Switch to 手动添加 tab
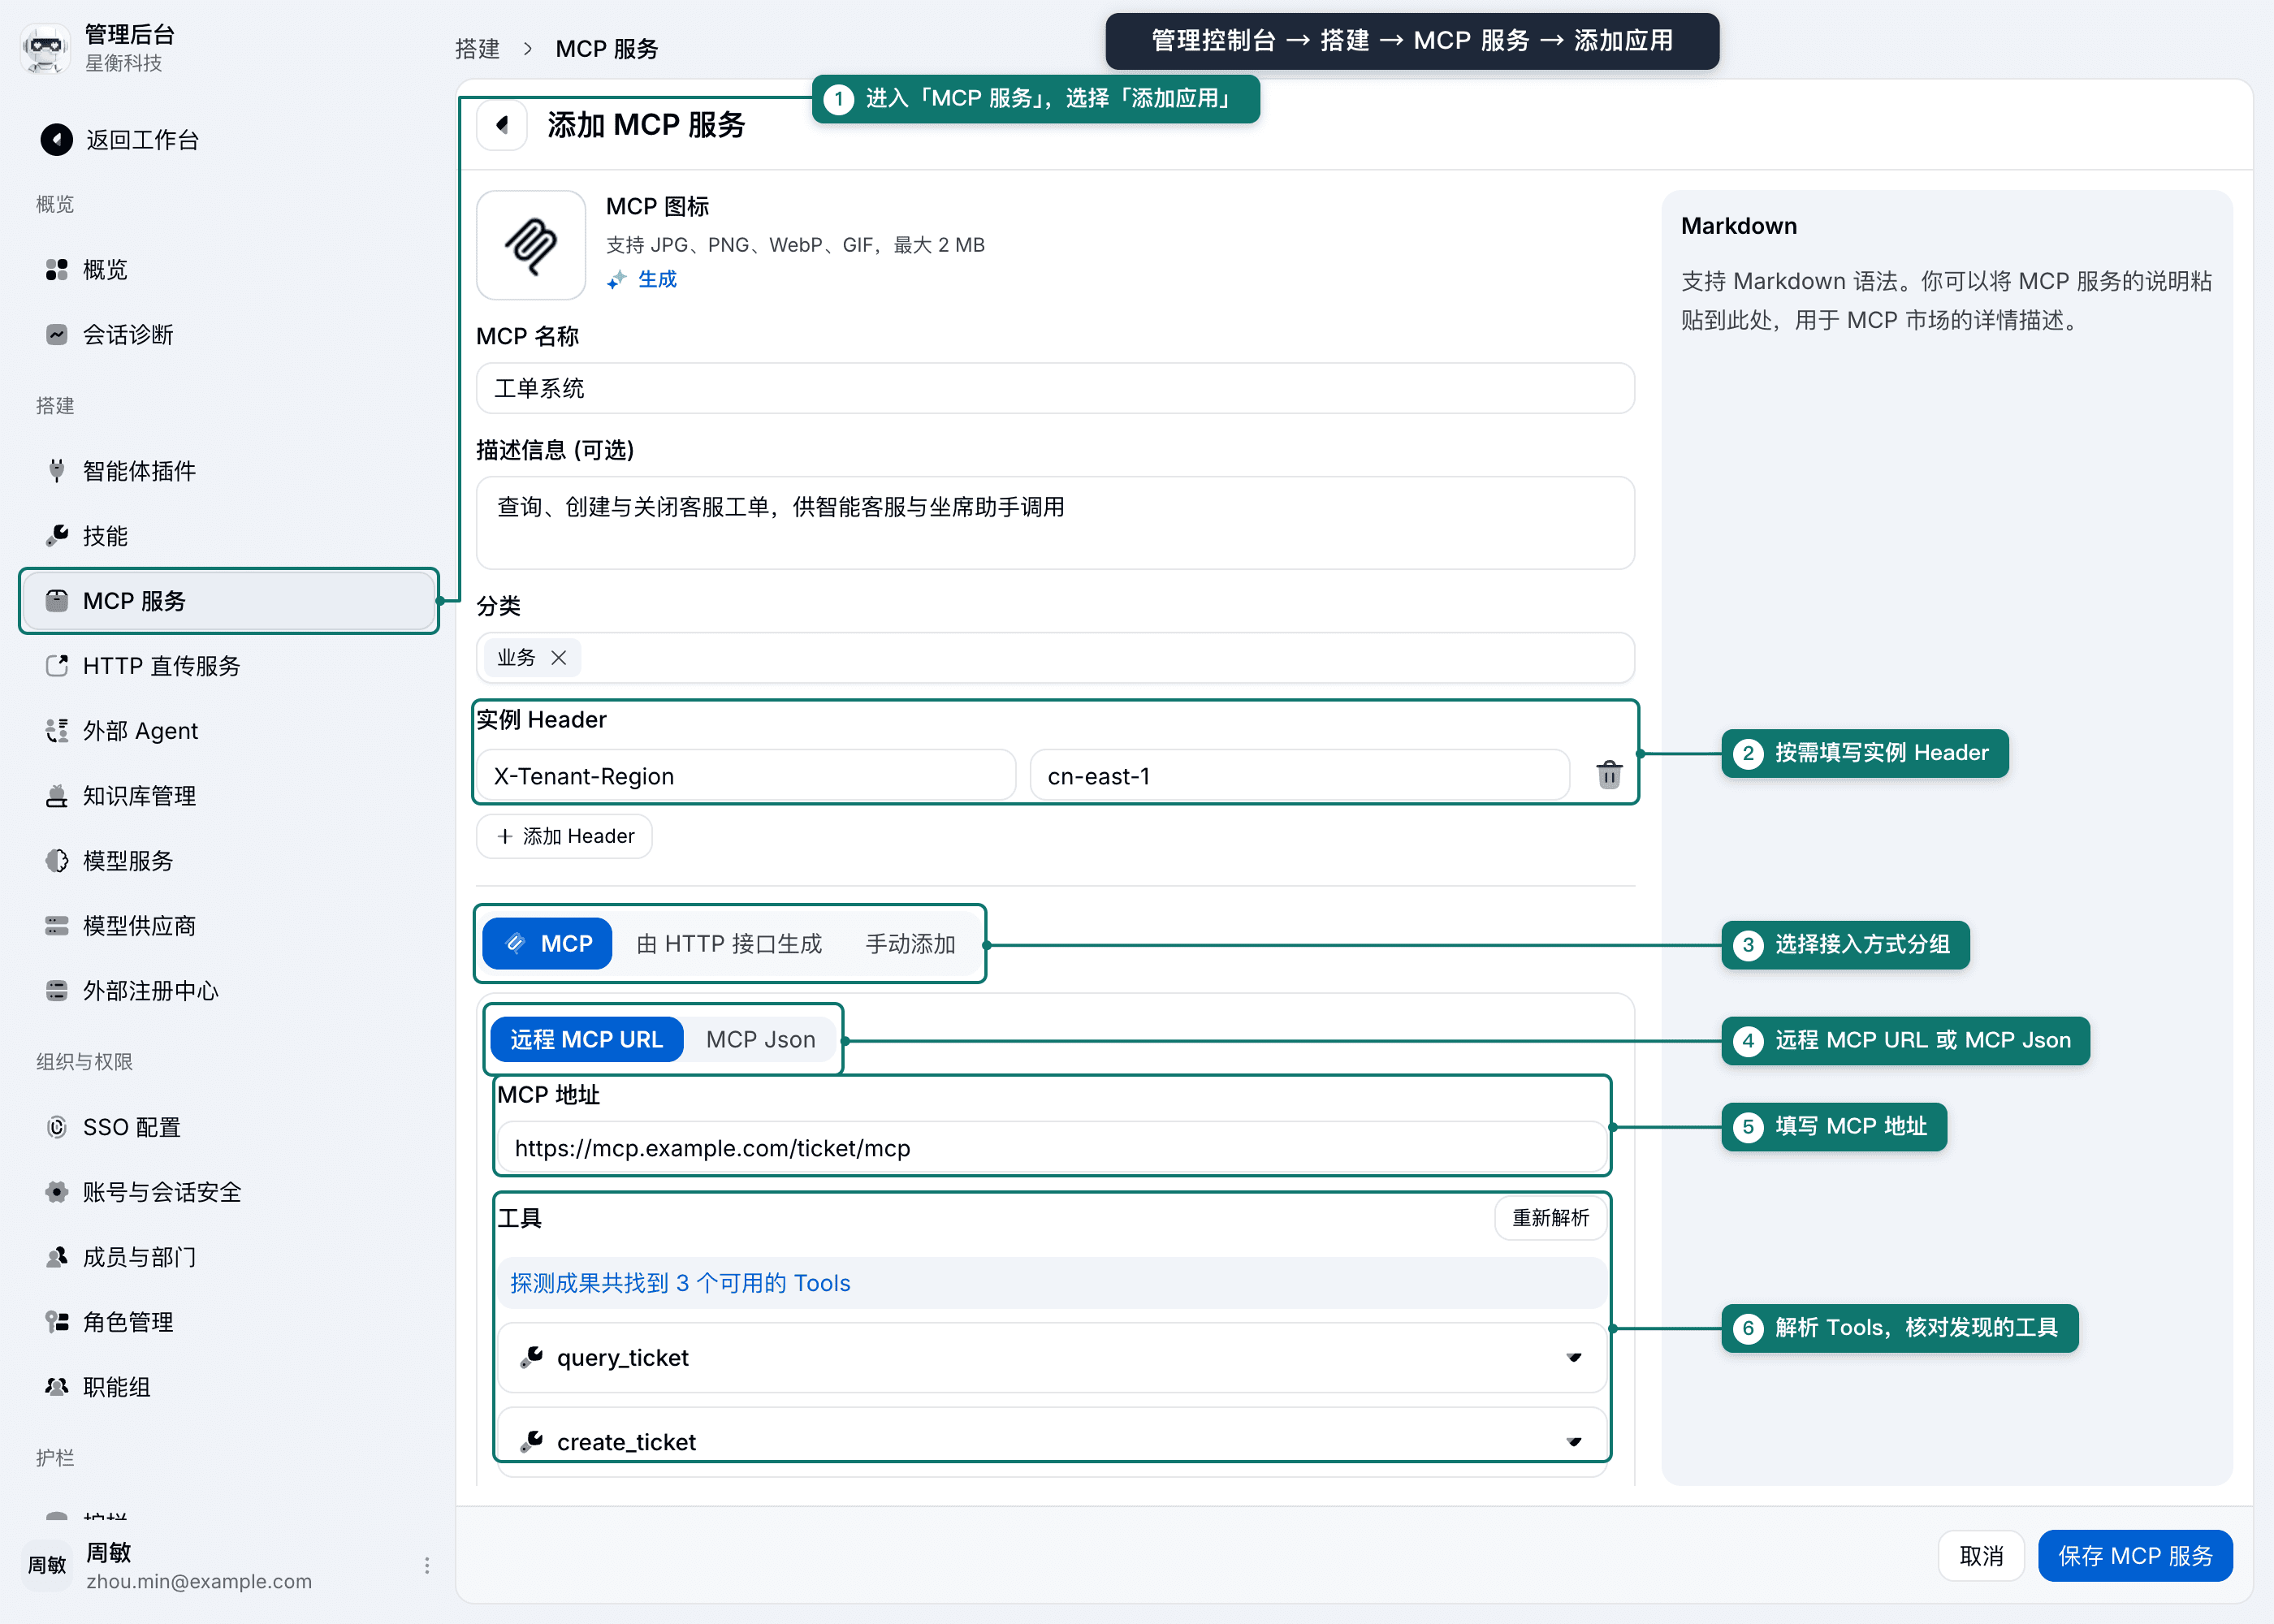Screen dimensions: 2274x1624 (x=910, y=943)
